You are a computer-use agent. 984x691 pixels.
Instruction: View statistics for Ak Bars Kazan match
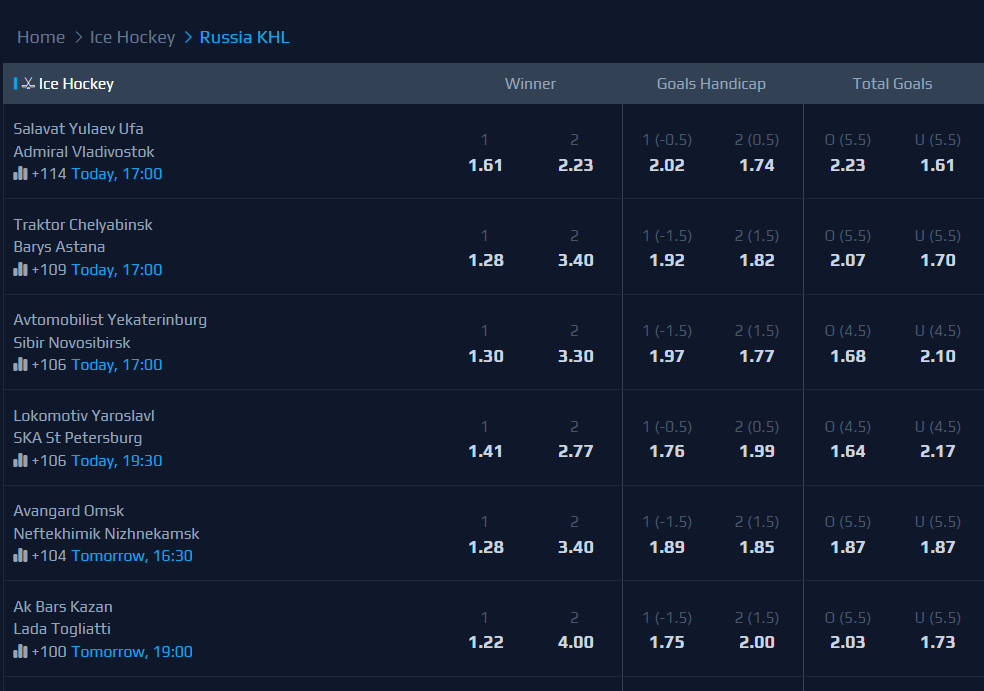pyautogui.click(x=18, y=651)
